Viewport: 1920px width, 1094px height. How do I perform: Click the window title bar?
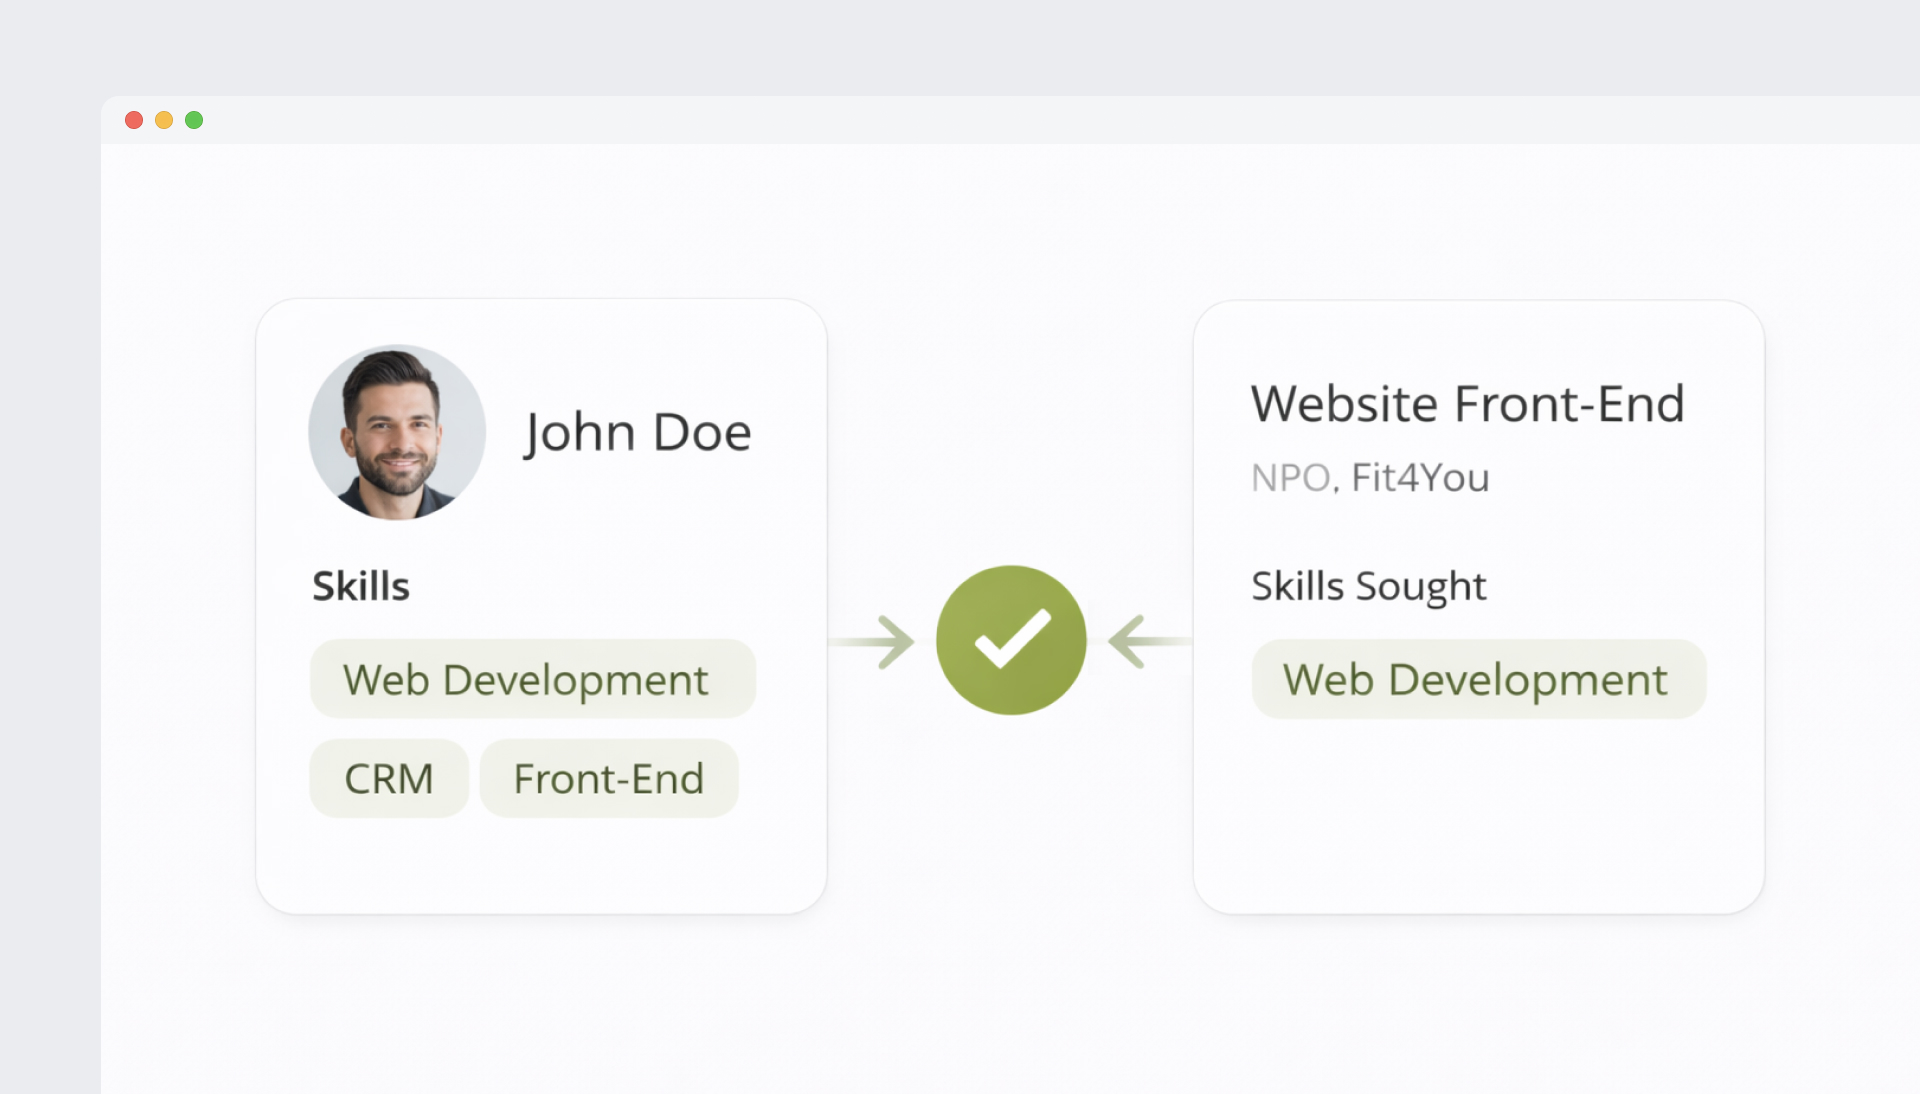(1000, 120)
